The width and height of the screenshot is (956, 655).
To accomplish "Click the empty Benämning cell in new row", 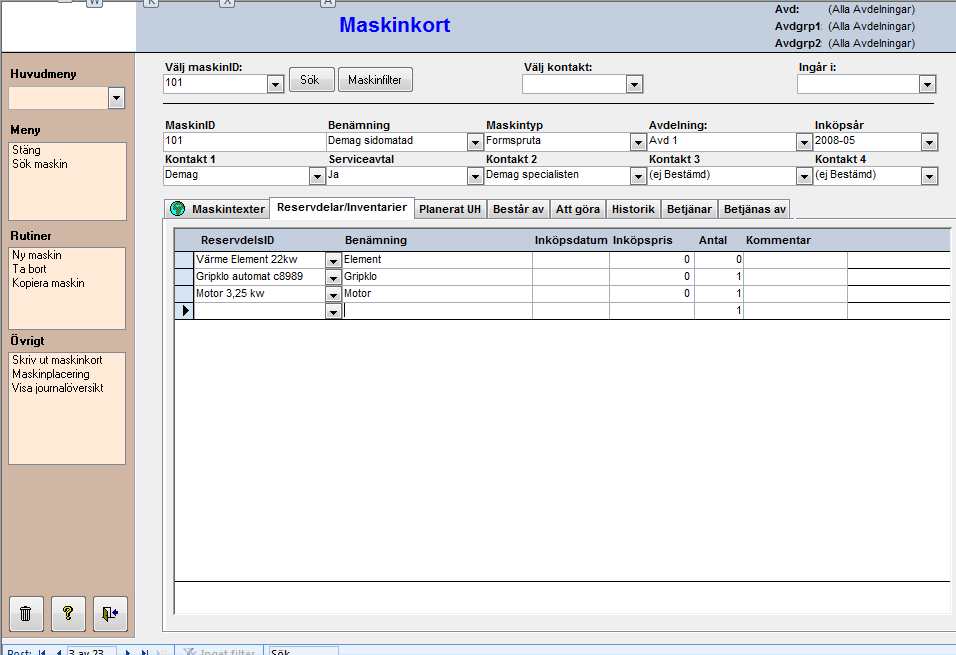I will (x=437, y=311).
